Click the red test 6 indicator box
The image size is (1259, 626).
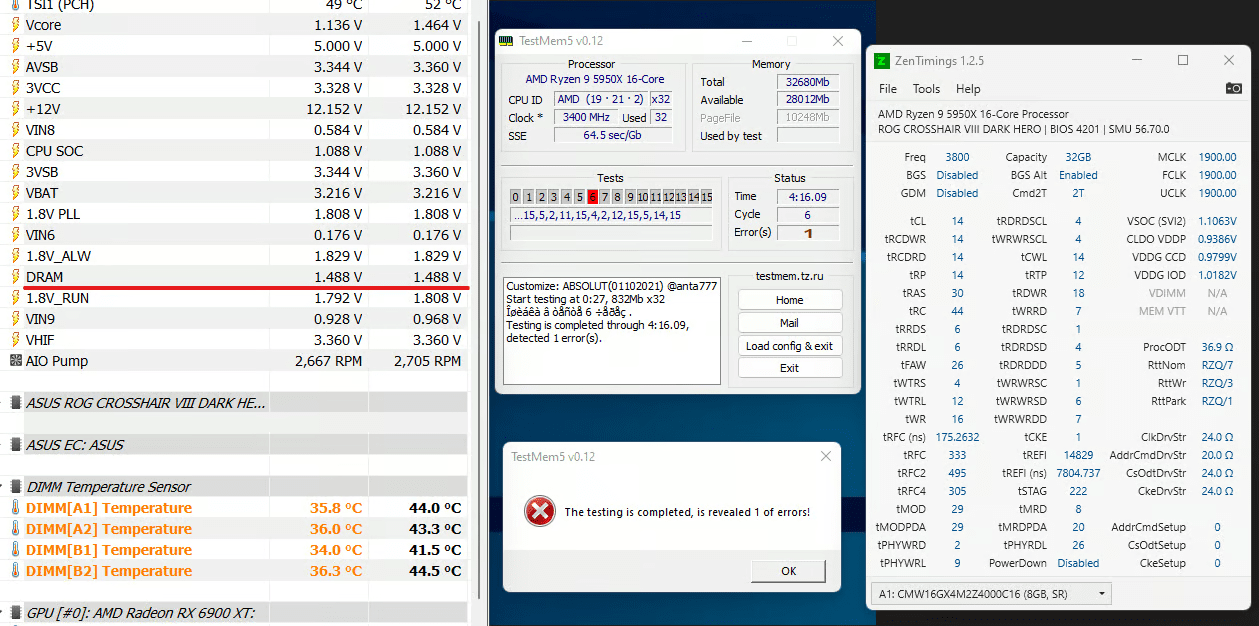[x=592, y=197]
